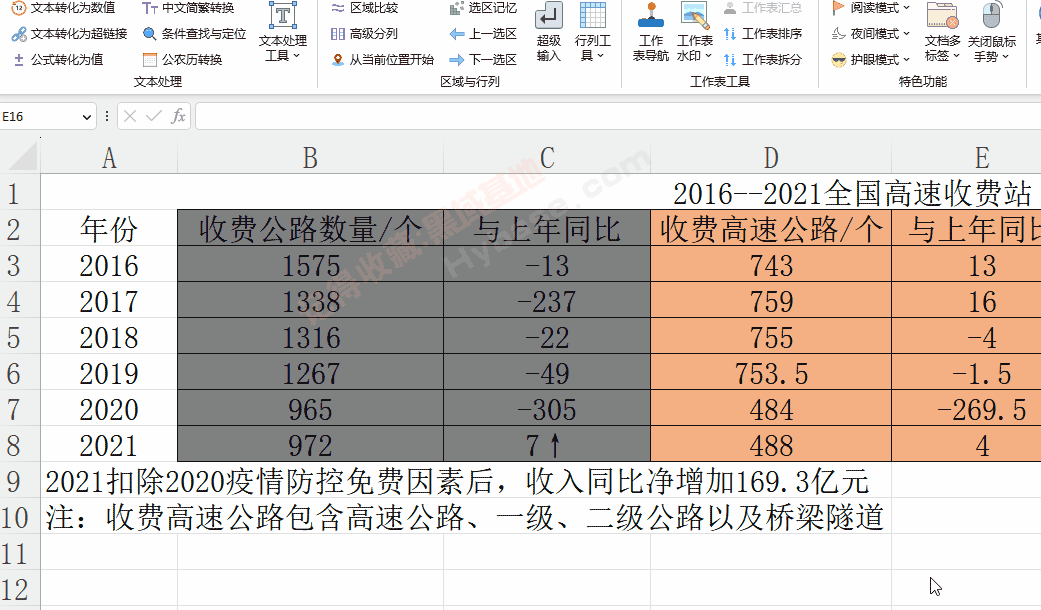Click the note row starting 注：收费高速公路

pos(465,517)
